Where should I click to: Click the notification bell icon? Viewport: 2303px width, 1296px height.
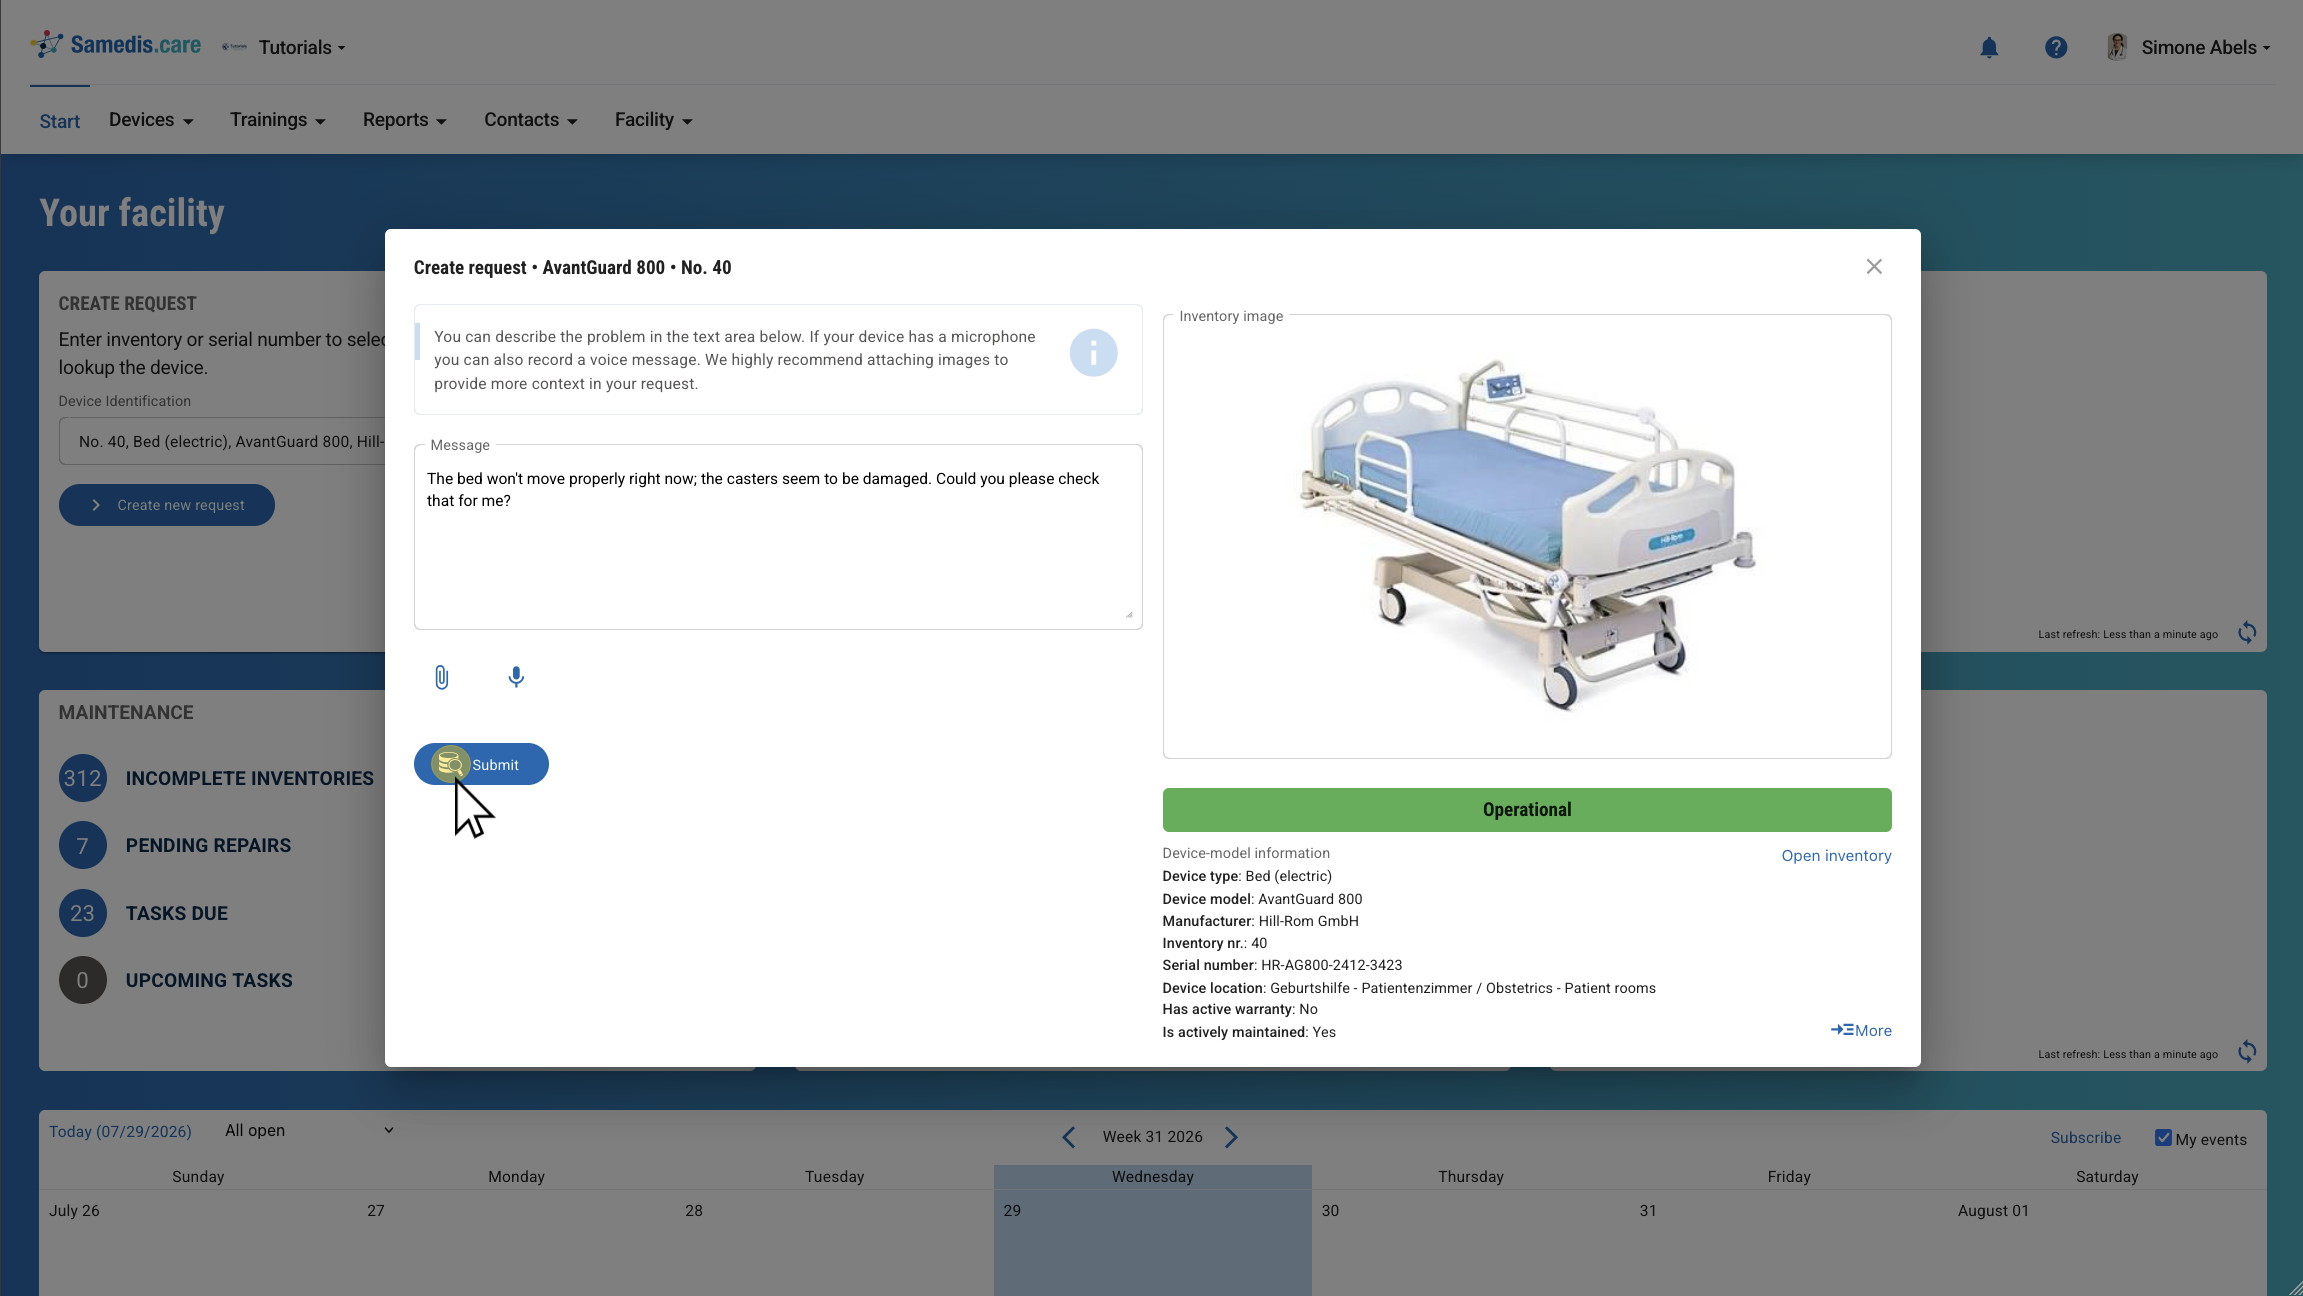point(1989,47)
